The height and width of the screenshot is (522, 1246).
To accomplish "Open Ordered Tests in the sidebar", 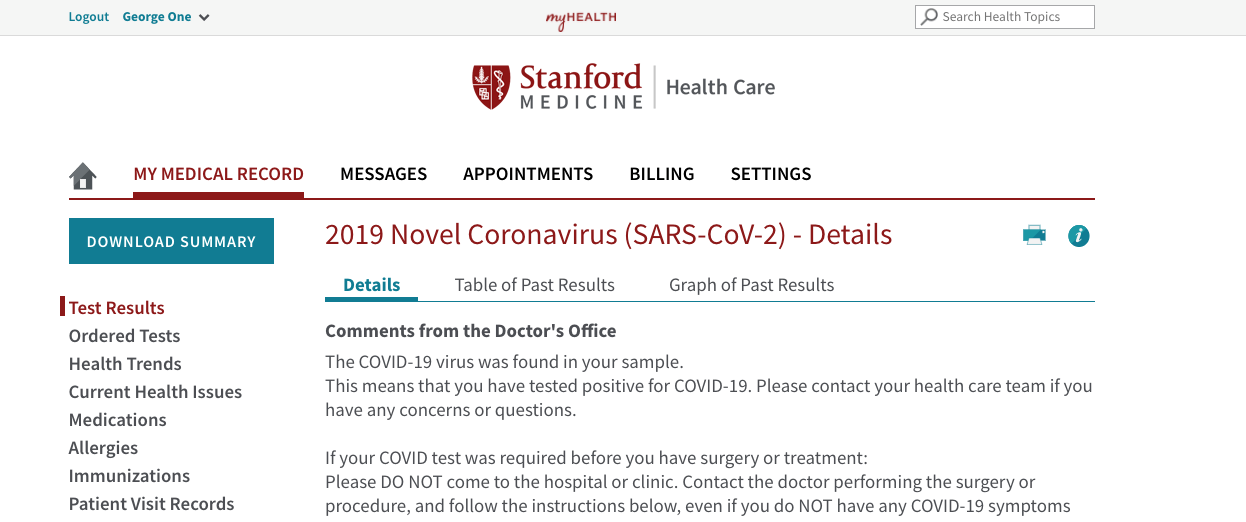I will click(x=125, y=336).
